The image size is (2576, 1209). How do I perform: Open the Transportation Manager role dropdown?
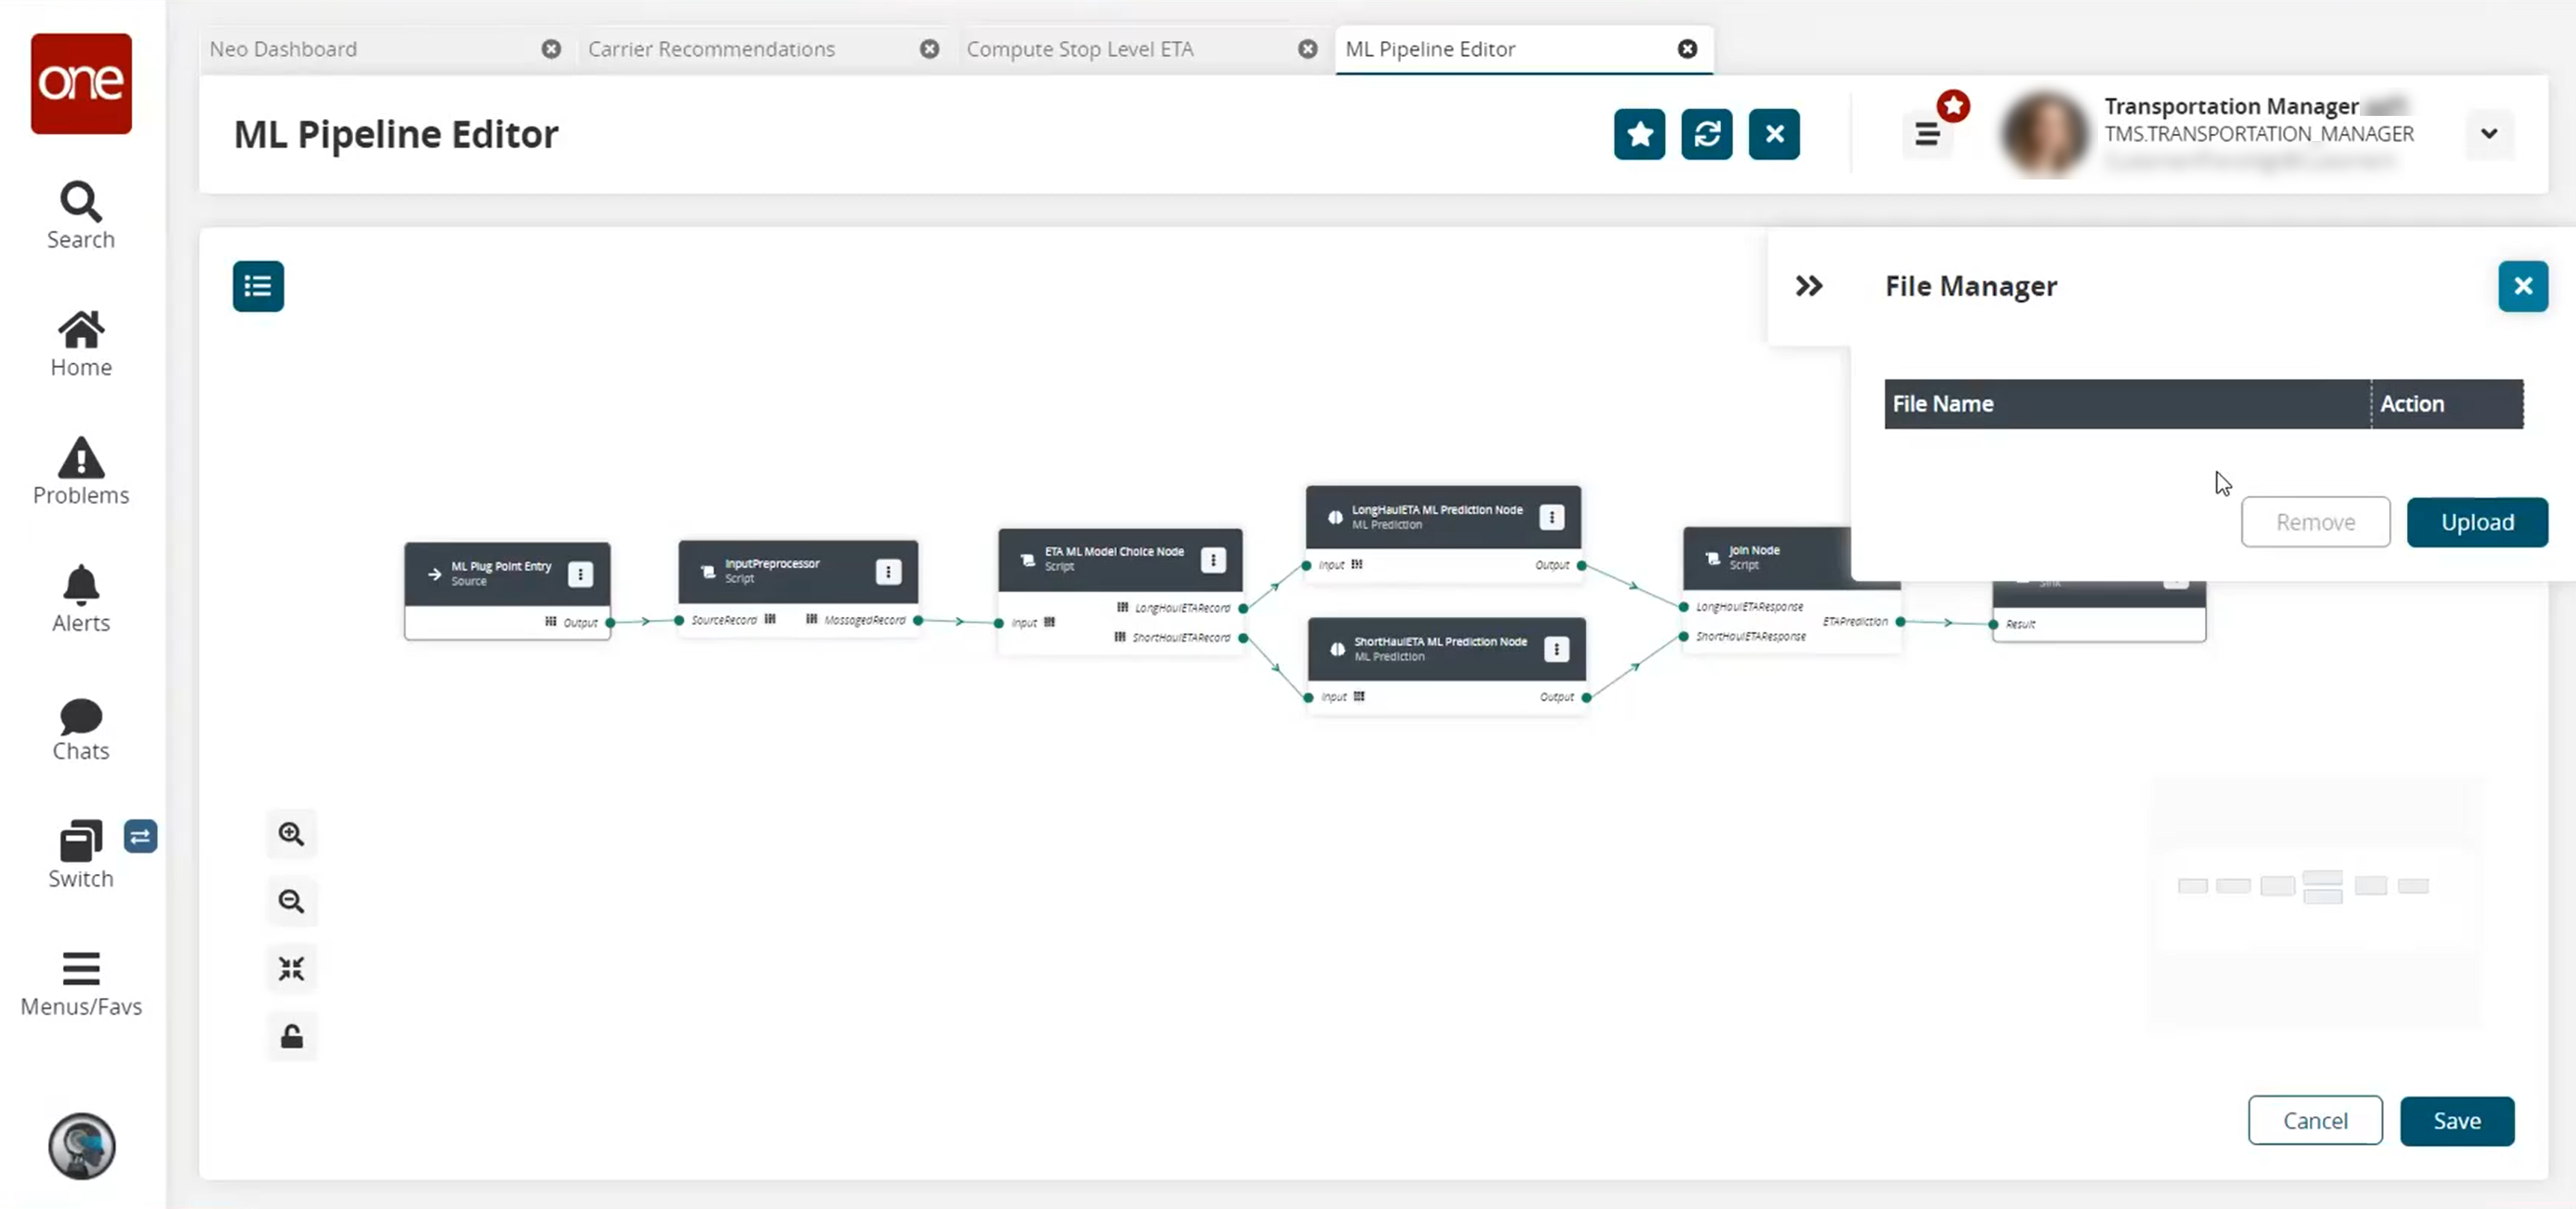pos(2489,133)
